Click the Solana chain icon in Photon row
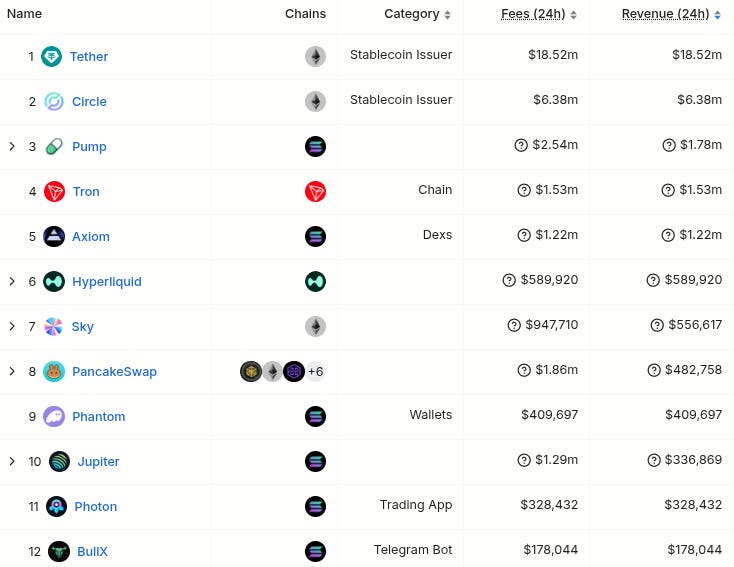 tap(316, 506)
